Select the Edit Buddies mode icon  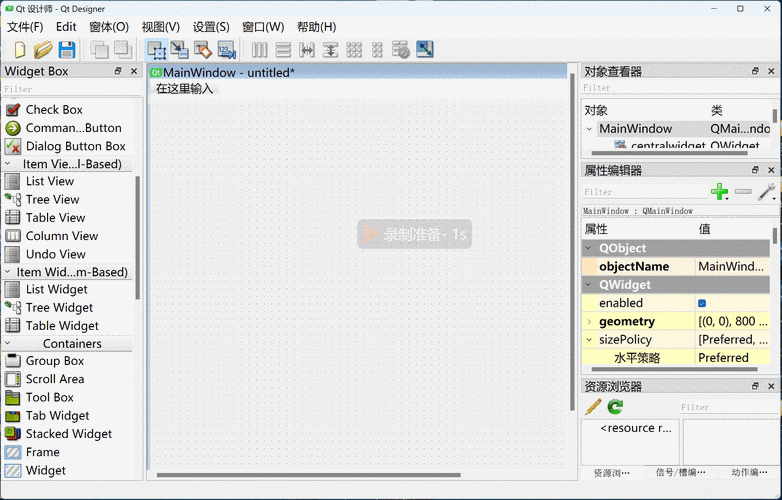pos(203,49)
